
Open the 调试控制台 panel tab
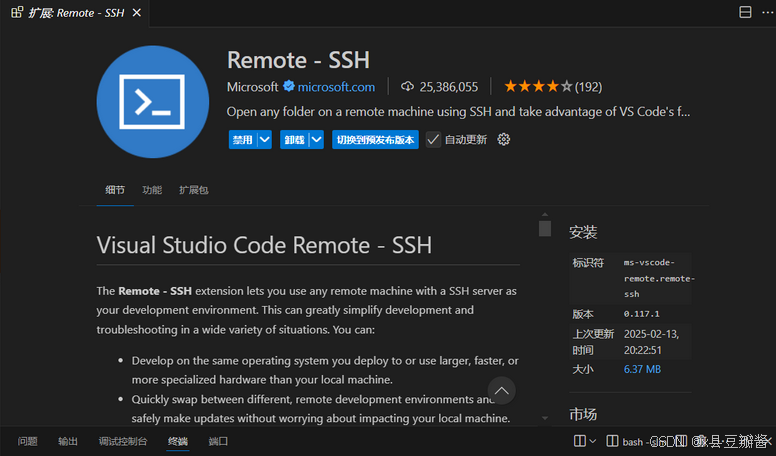point(123,441)
